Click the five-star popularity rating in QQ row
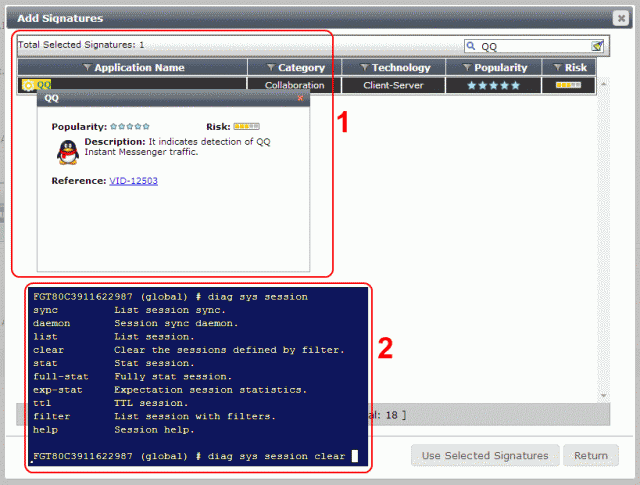Image resolution: width=640 pixels, height=485 pixels. tap(493, 85)
